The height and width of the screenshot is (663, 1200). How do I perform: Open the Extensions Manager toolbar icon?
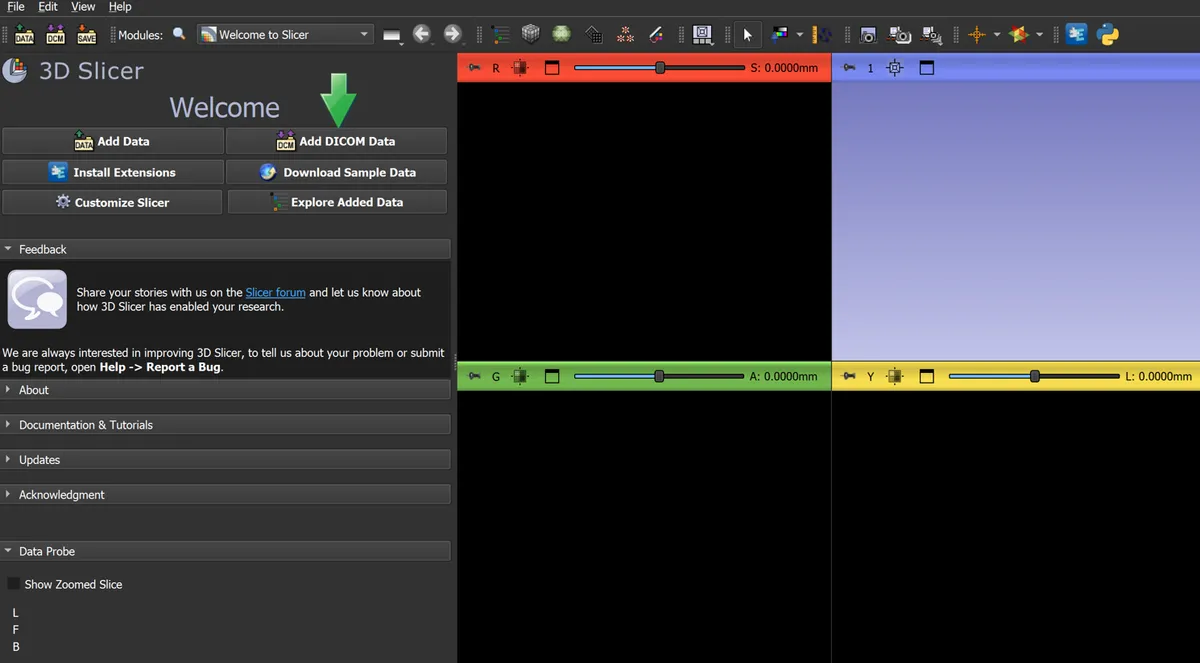pyautogui.click(x=1076, y=34)
